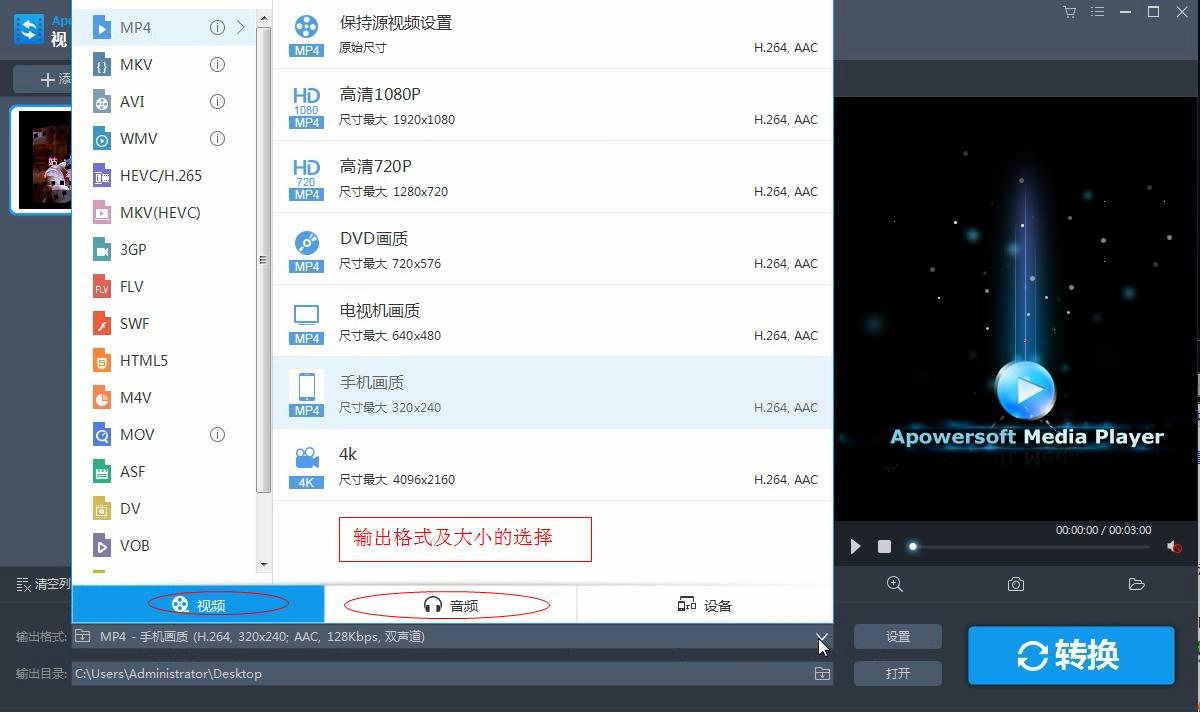Select the video thumbnail in file list
The width and height of the screenshot is (1200, 712).
tap(42, 160)
